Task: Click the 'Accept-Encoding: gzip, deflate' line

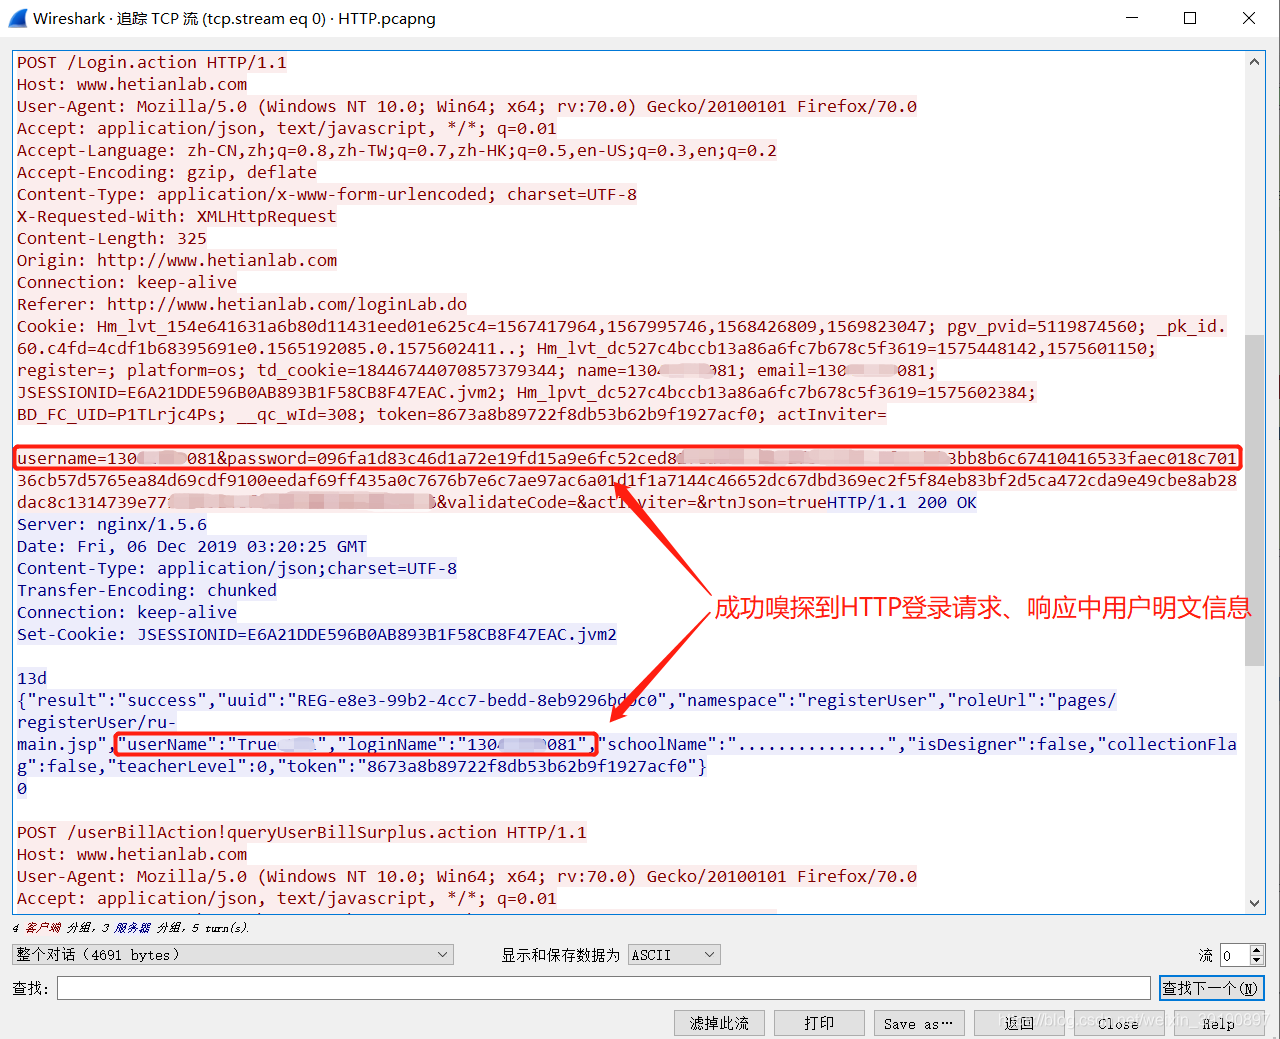Action: click(167, 172)
